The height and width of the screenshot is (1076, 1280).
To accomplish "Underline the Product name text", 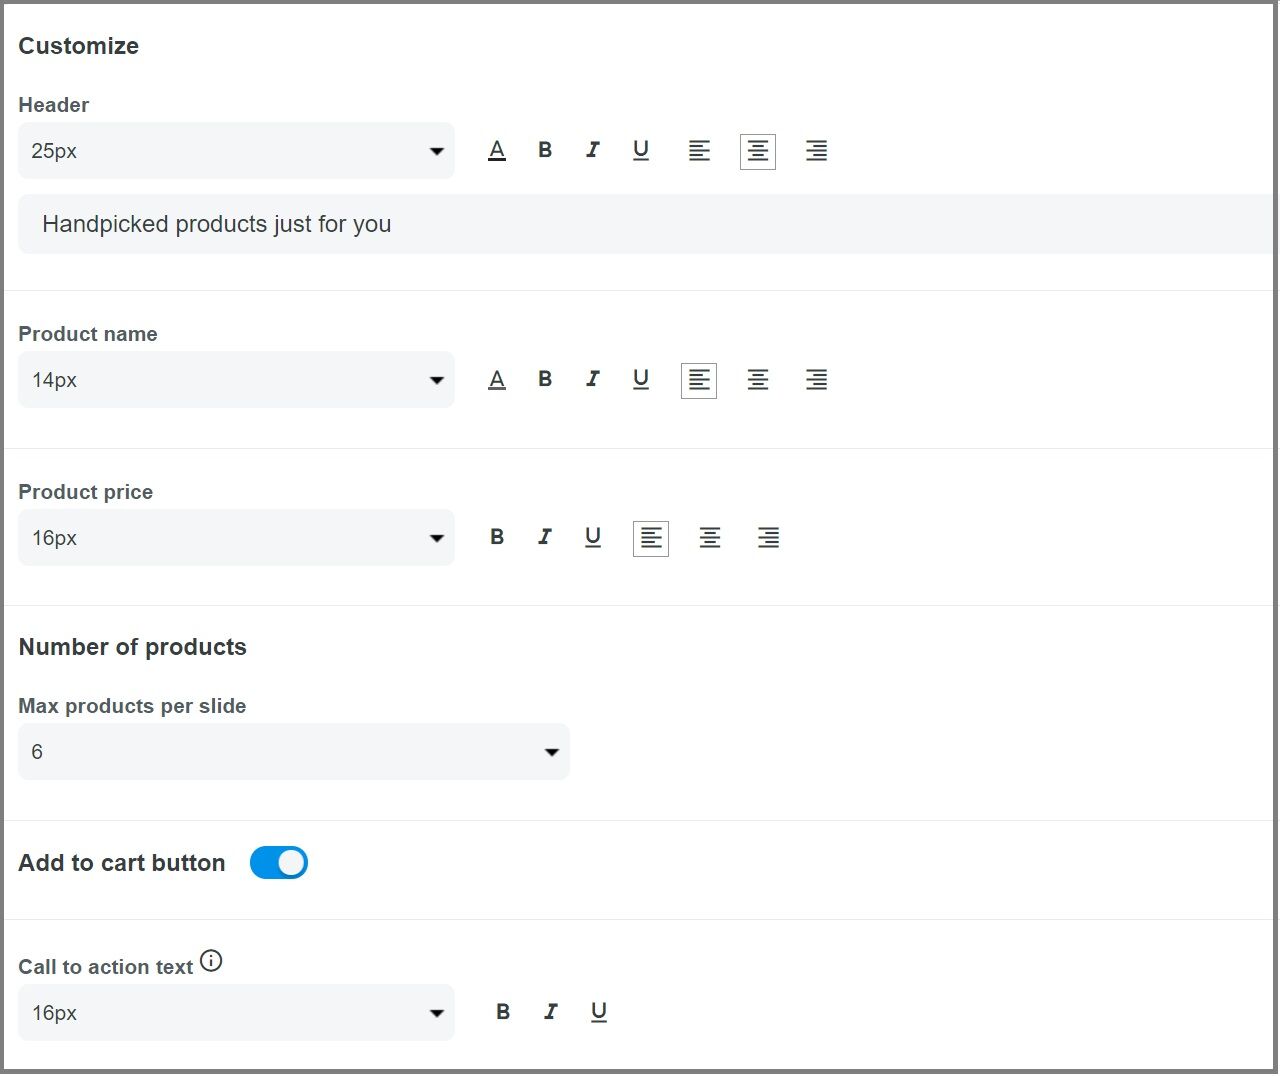I will click(x=641, y=380).
